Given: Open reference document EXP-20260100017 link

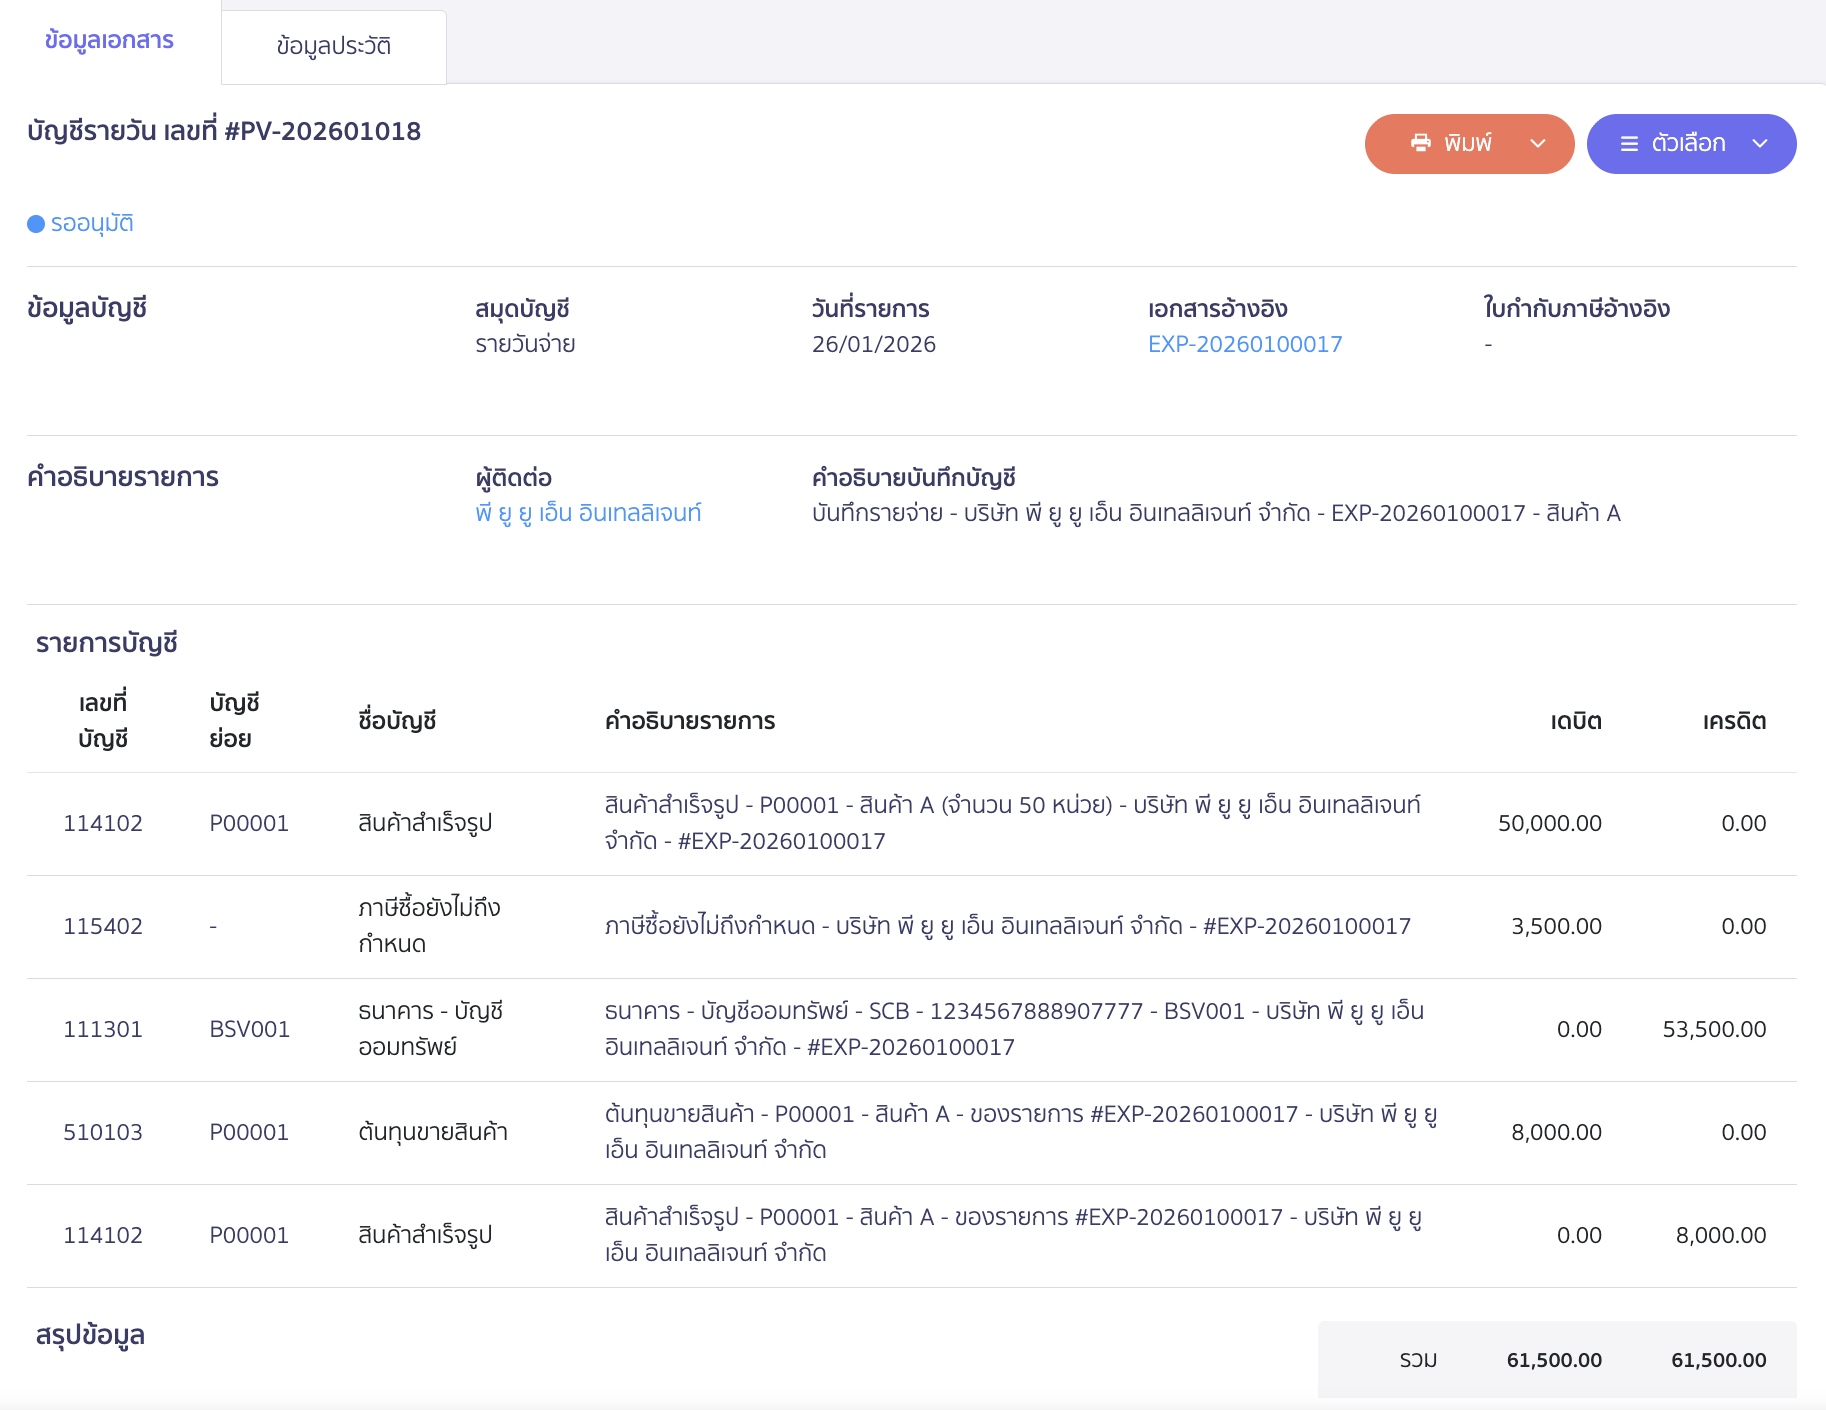Looking at the screenshot, I should [x=1244, y=344].
